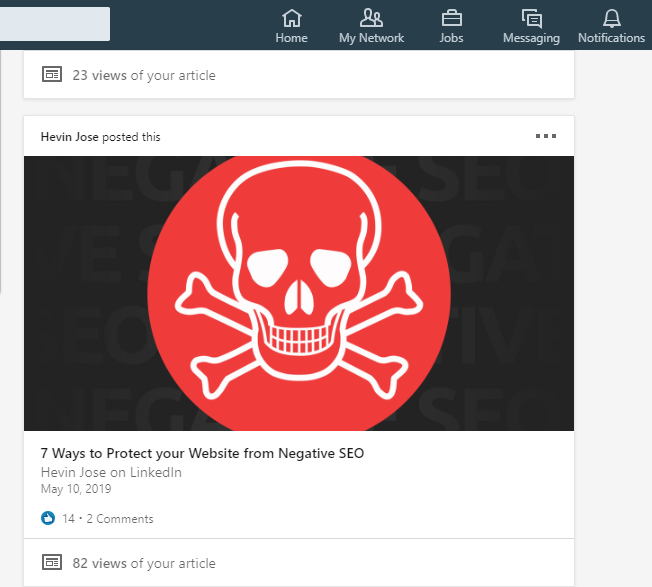Screen dimensions: 652x587
Task: Click the search field in top bar
Action: pos(55,23)
